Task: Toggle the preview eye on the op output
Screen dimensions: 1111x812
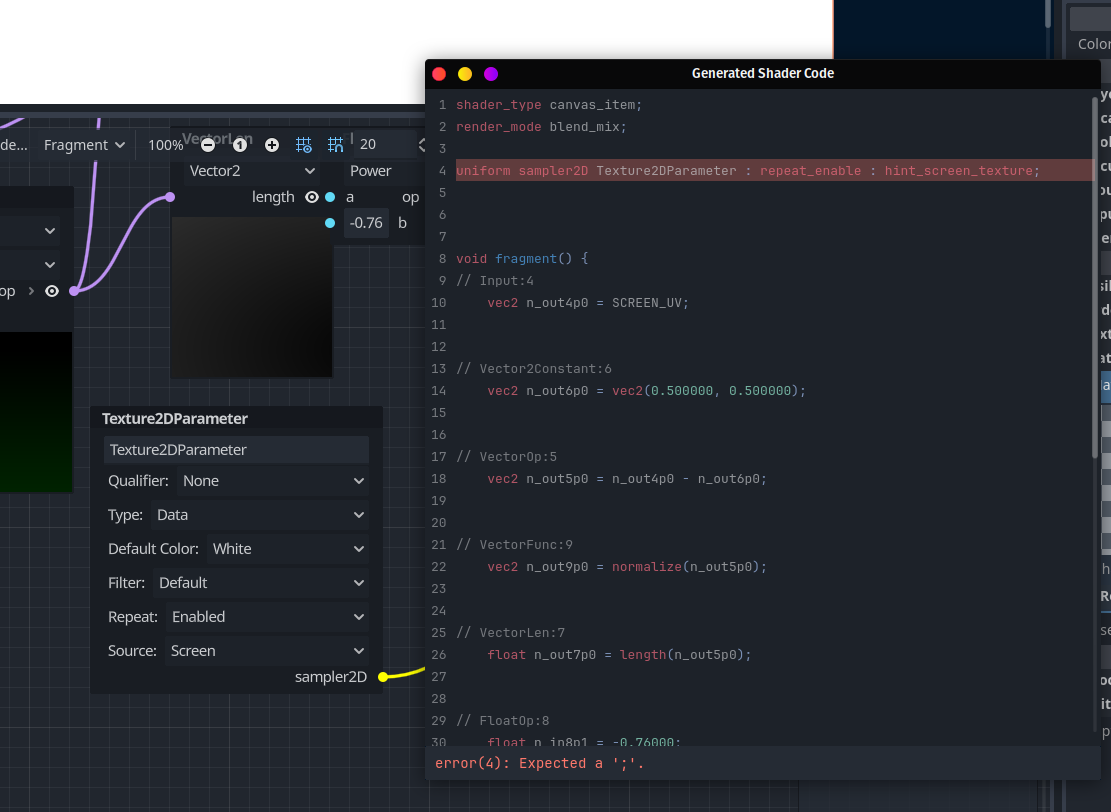Action: click(x=50, y=290)
